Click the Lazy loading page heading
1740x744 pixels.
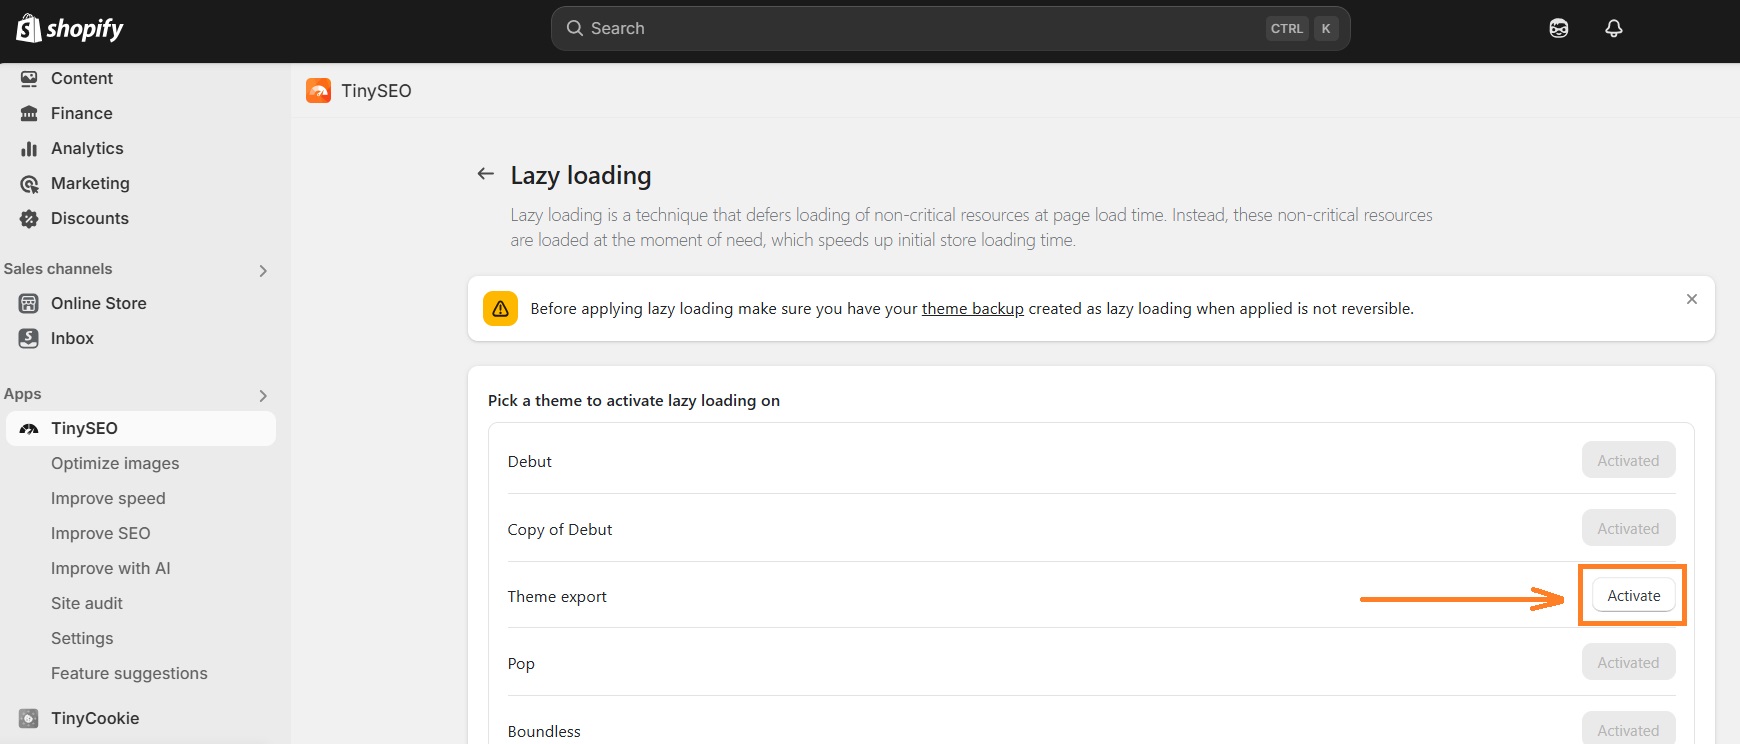coord(581,175)
